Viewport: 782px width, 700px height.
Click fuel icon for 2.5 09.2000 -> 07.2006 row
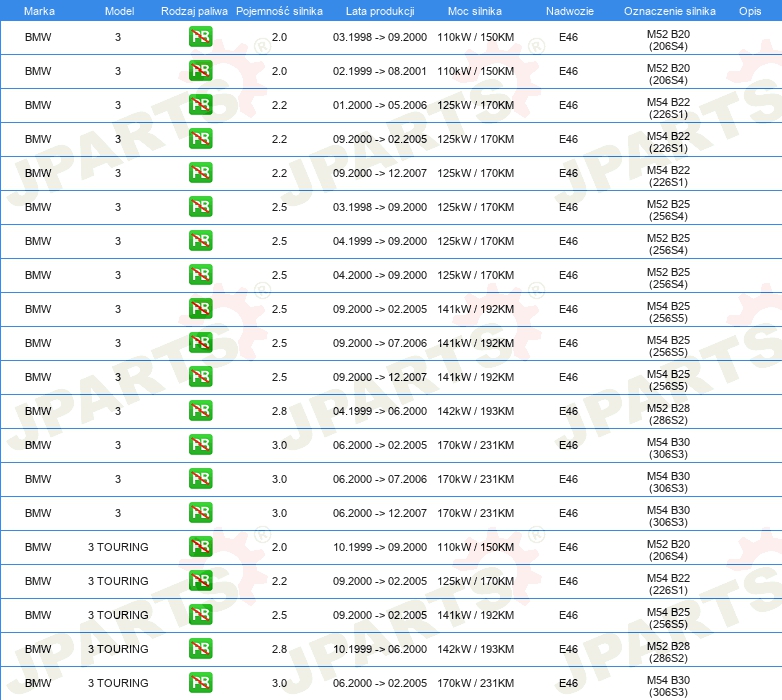[x=200, y=343]
